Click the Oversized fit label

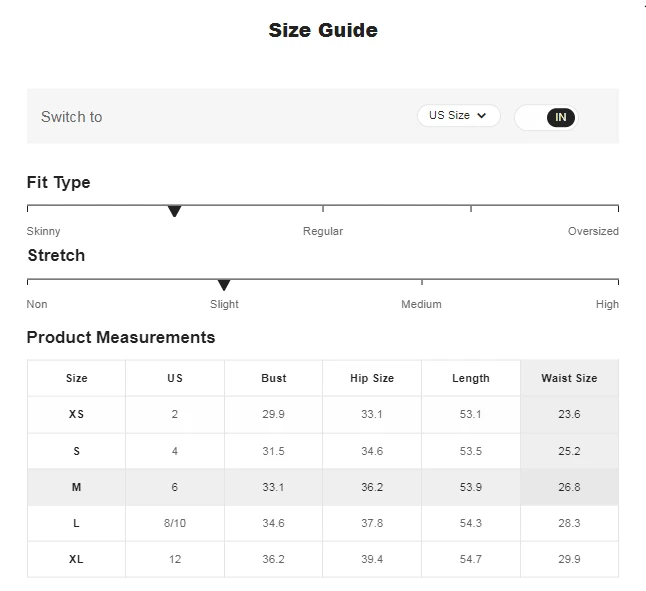(x=593, y=231)
